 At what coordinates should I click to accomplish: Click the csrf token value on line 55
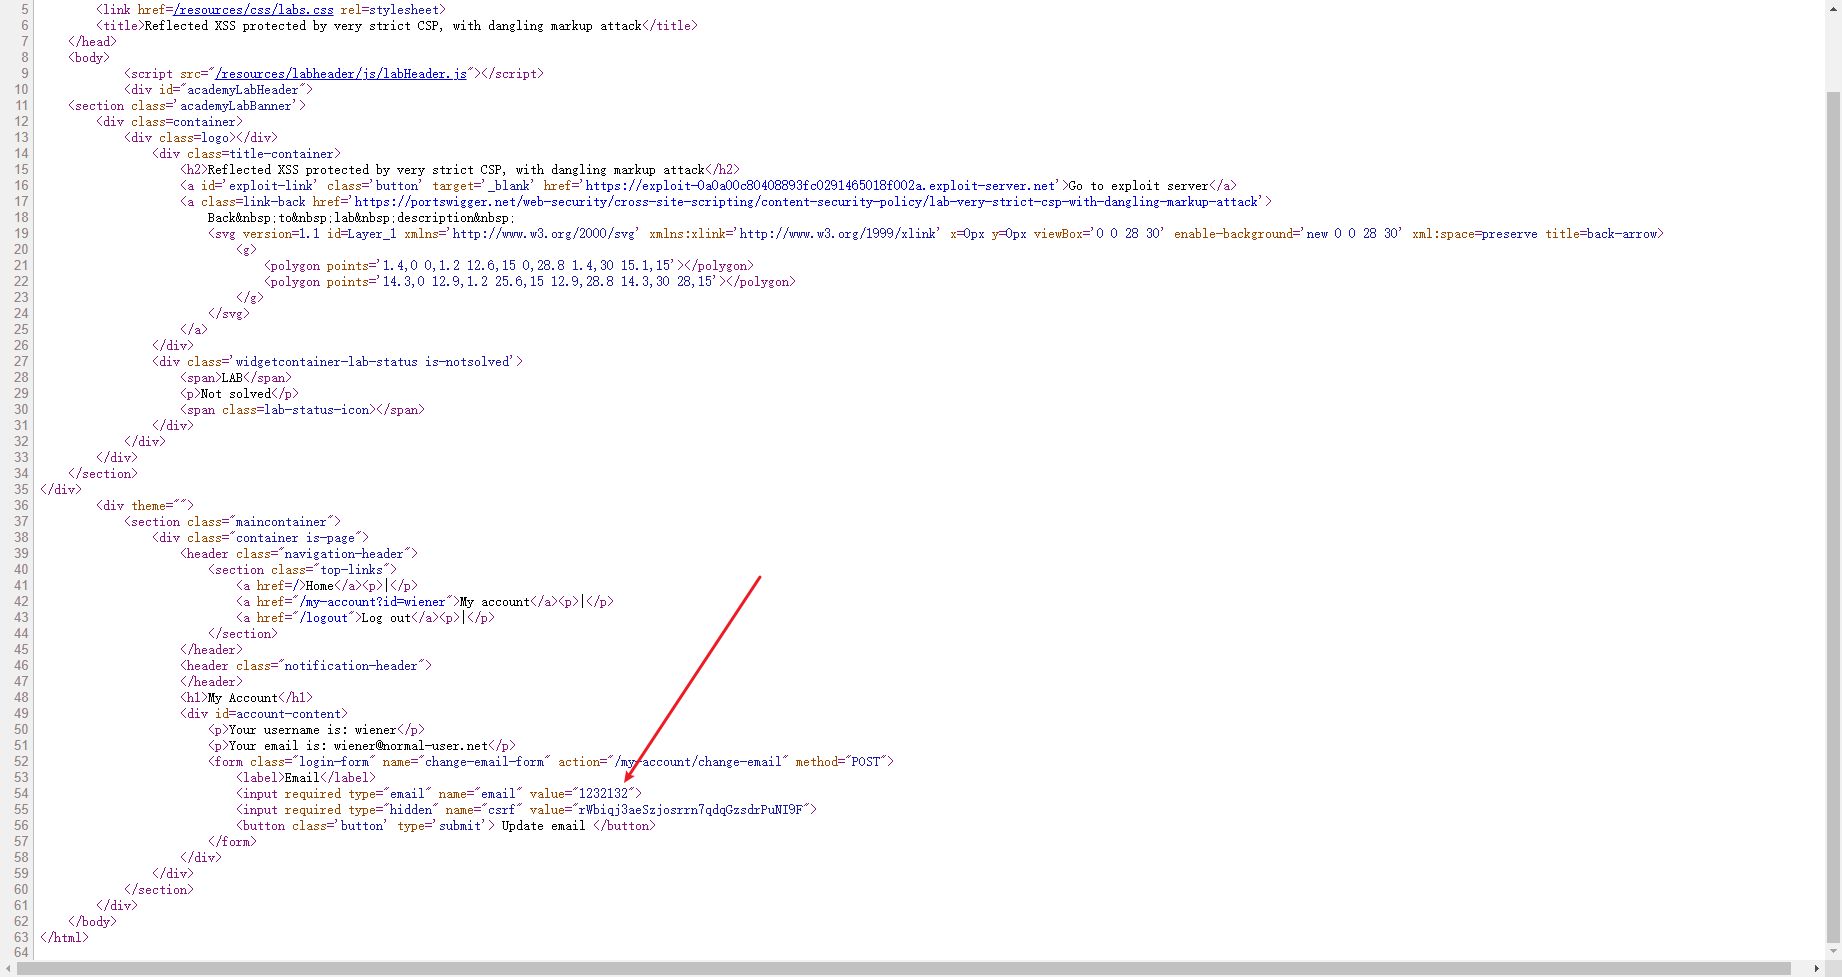pyautogui.click(x=690, y=810)
